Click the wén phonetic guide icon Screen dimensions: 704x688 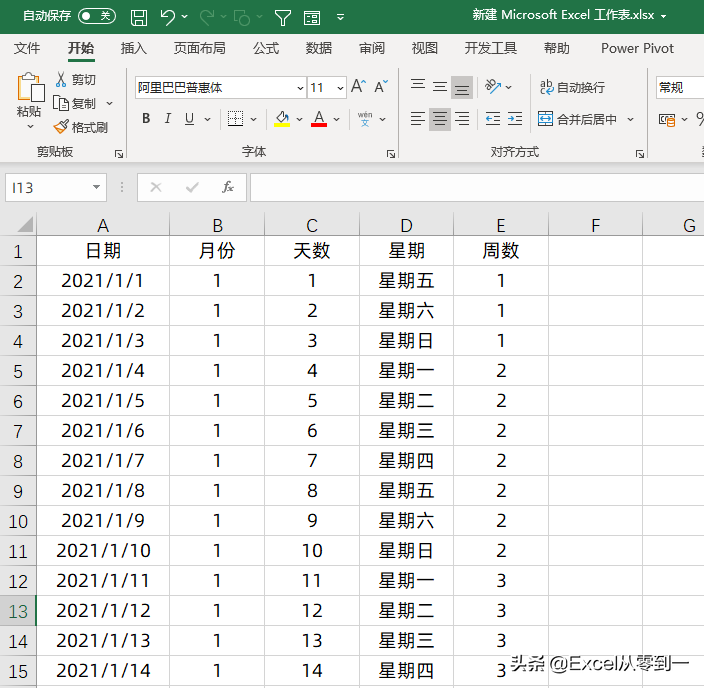365,119
